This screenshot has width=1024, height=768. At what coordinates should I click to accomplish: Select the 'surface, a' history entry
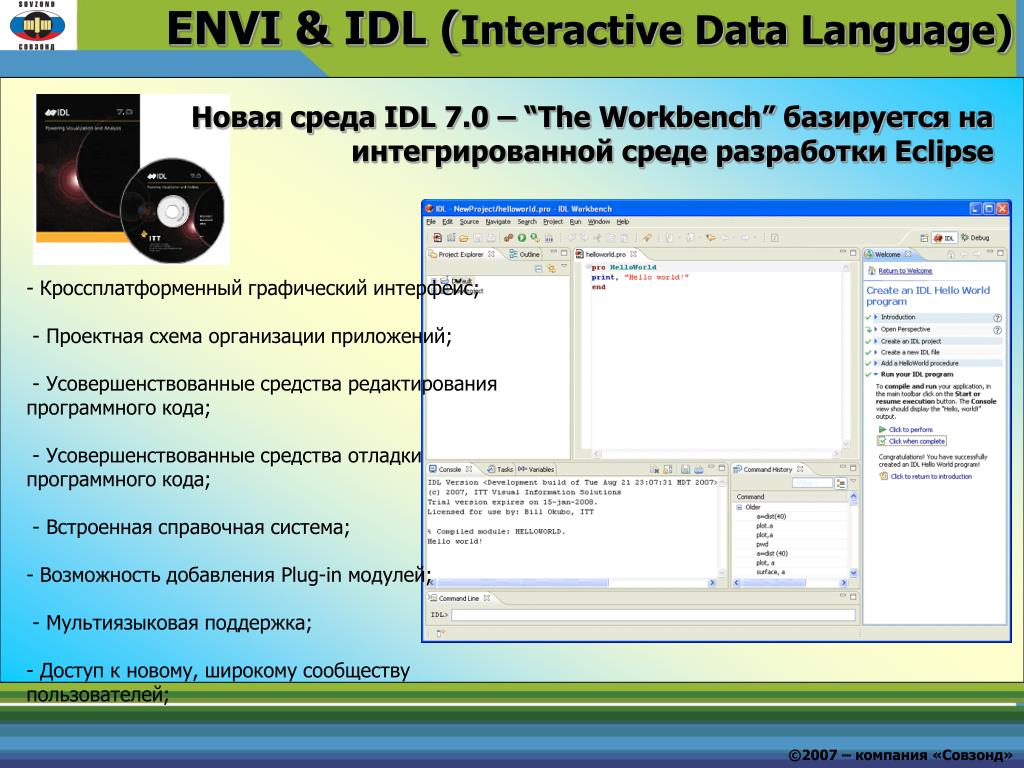[x=771, y=571]
